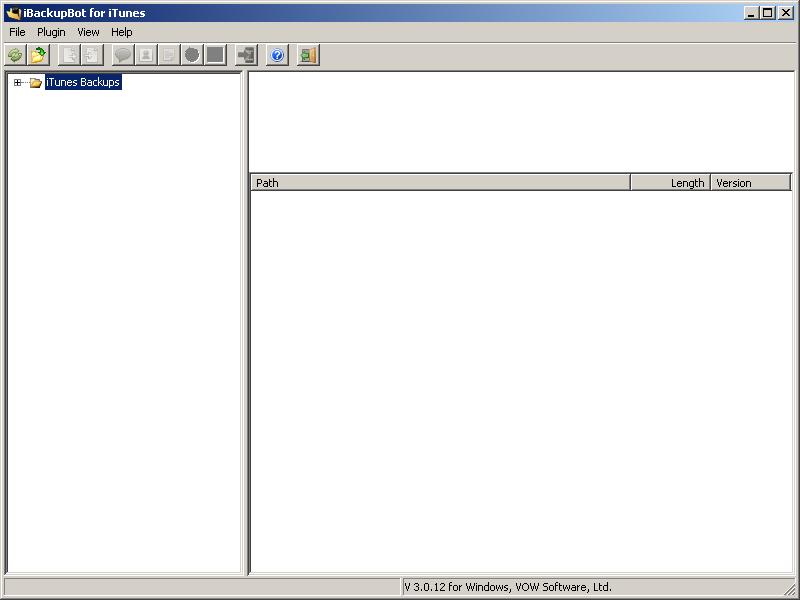Image resolution: width=800 pixels, height=600 pixels.
Task: Click the folder icon beside iTunes Backups
Action: [36, 83]
